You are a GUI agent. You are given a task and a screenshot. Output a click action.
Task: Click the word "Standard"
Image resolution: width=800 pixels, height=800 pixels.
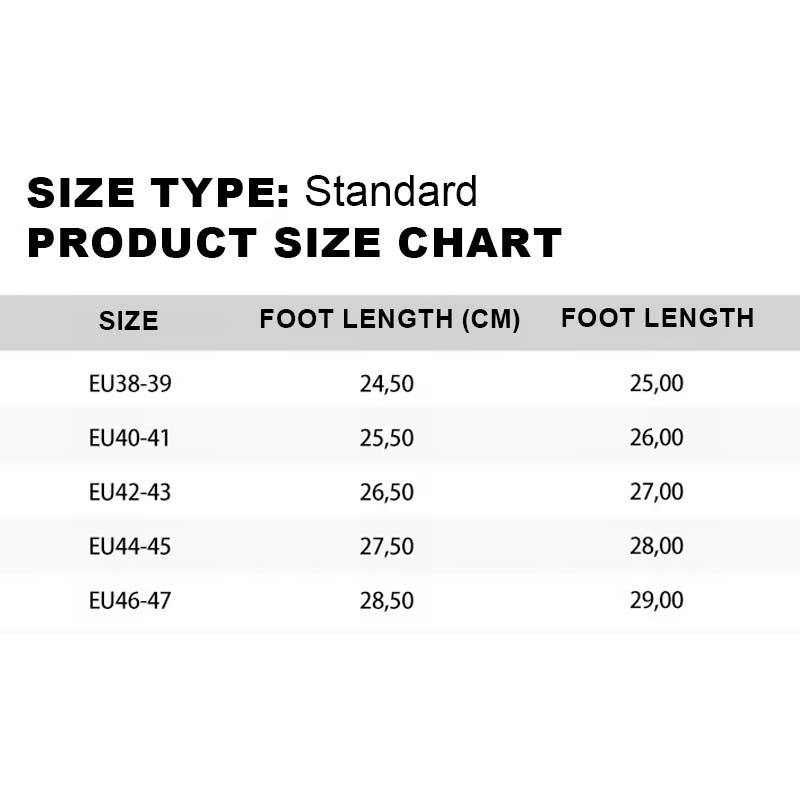[x=391, y=191]
